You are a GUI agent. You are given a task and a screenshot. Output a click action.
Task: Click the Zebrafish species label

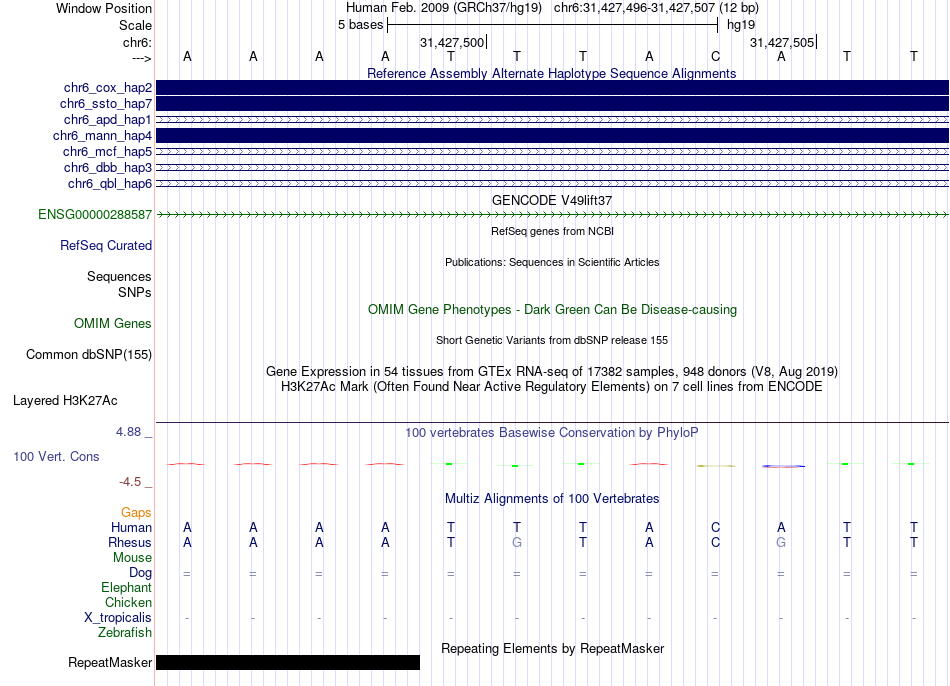pos(125,633)
